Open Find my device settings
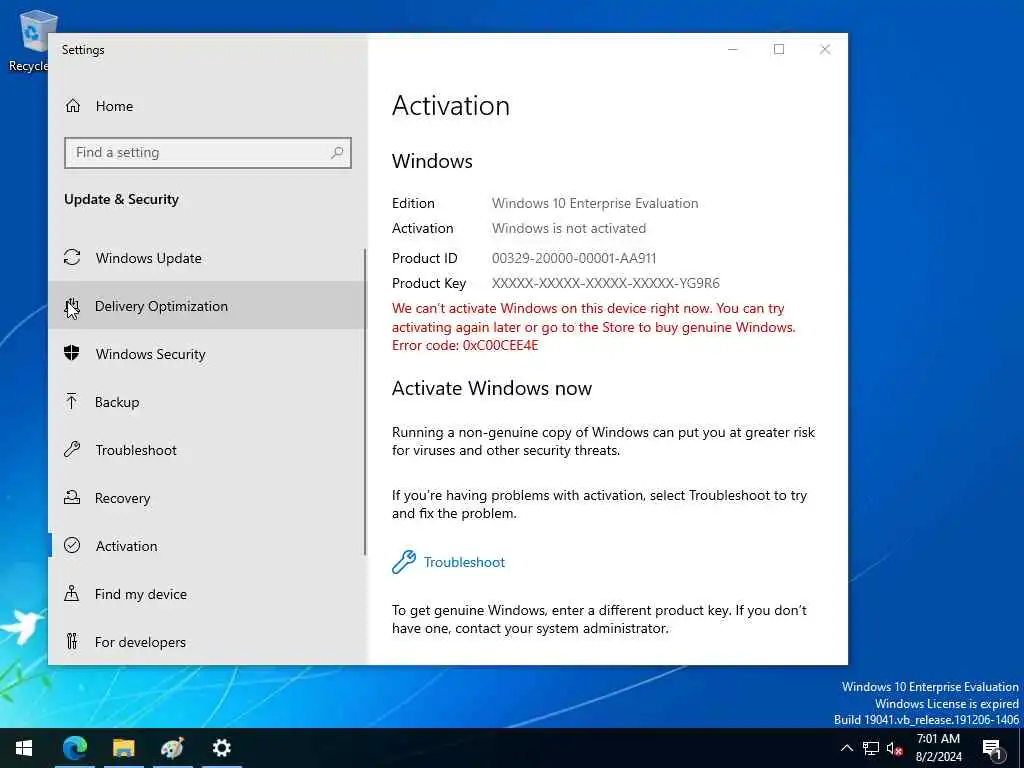 pos(206,594)
